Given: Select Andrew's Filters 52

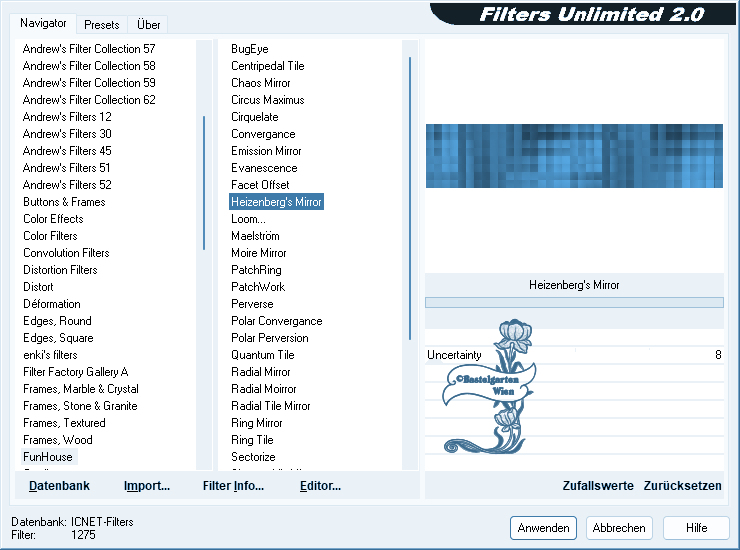Looking at the screenshot, I should point(67,185).
